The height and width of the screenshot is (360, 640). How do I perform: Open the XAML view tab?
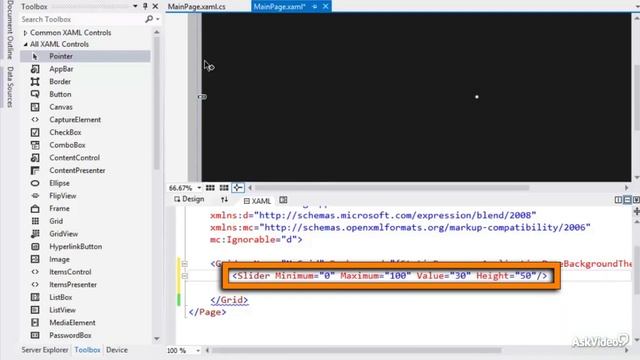[257, 201]
